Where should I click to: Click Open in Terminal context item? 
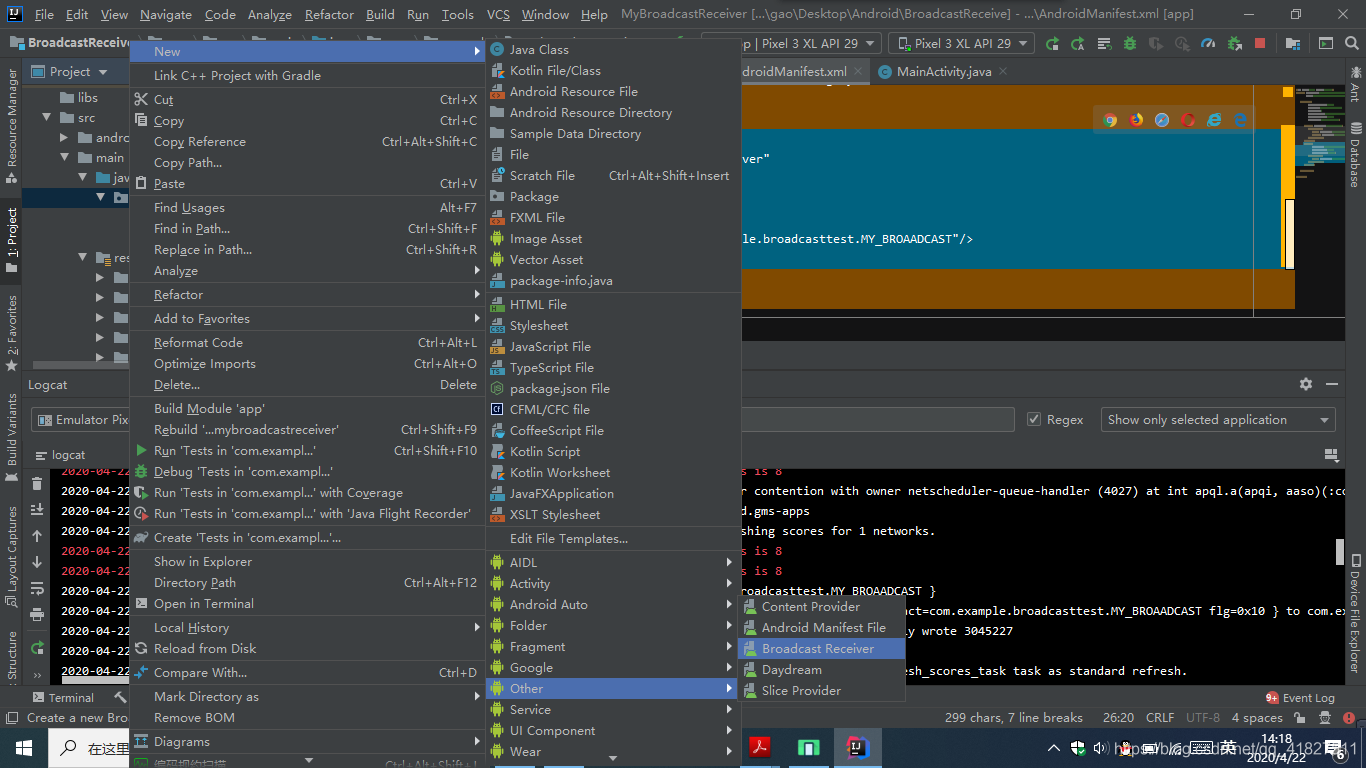point(307,604)
